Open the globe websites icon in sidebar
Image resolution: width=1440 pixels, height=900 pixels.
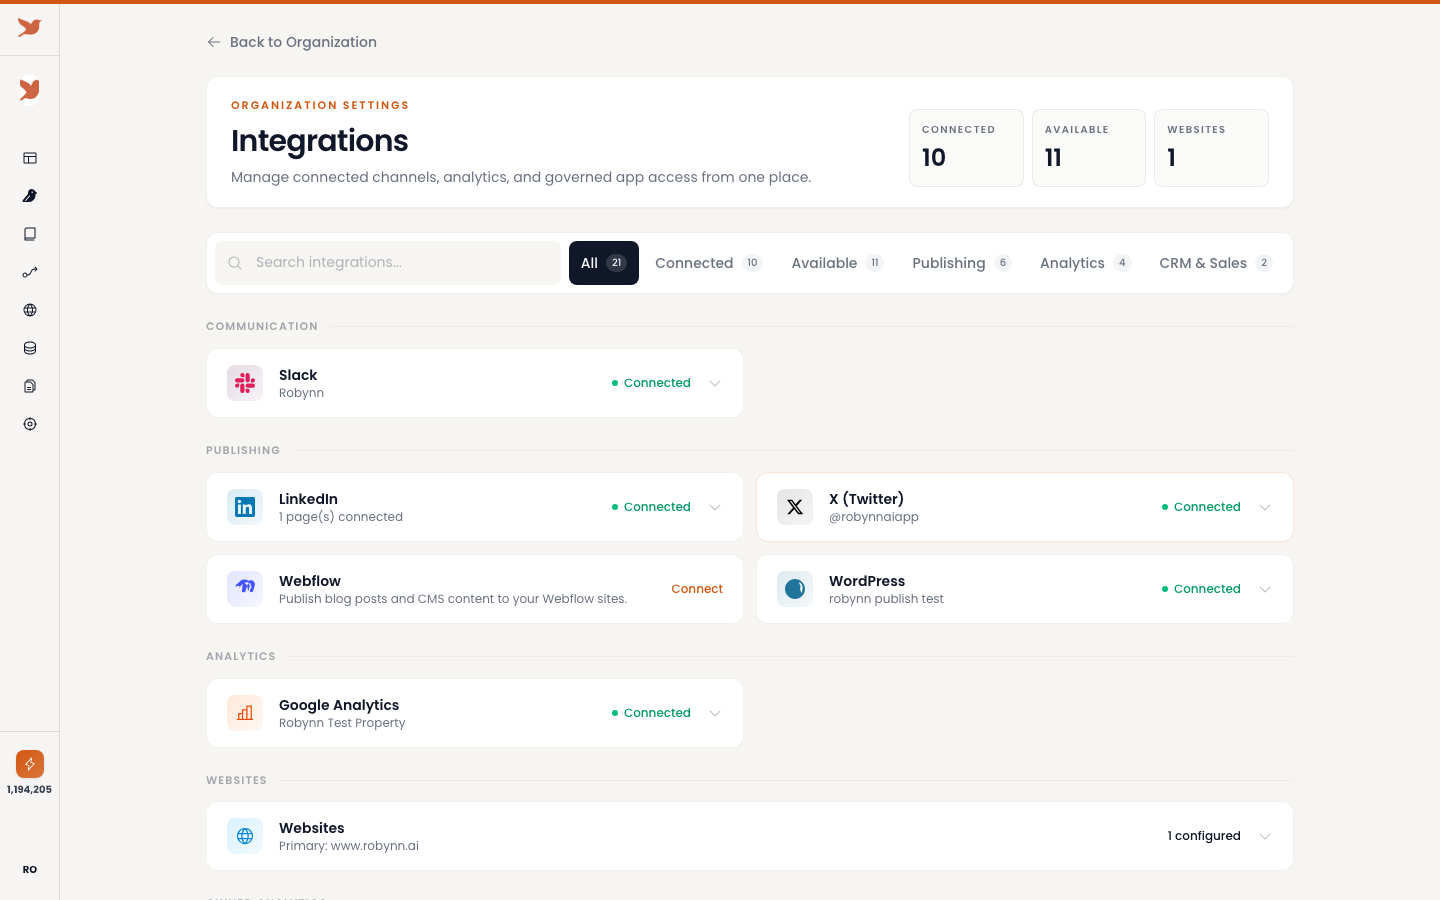click(x=29, y=310)
